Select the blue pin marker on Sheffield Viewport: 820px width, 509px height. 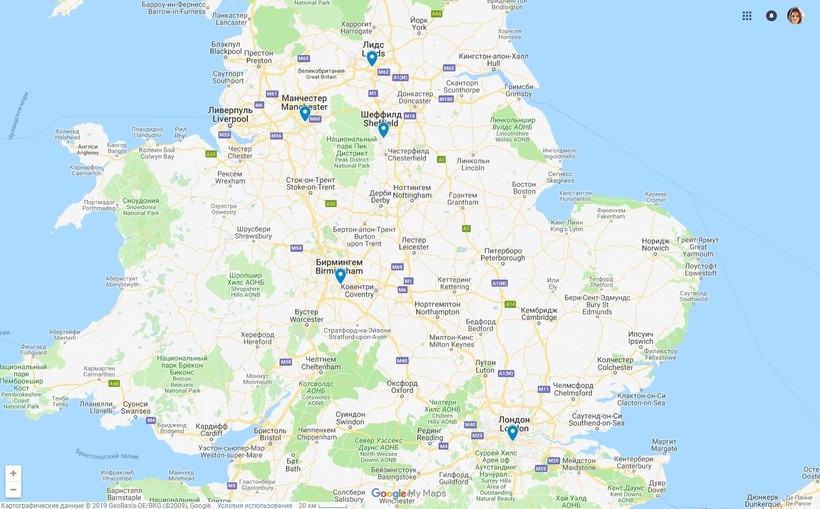tap(383, 129)
